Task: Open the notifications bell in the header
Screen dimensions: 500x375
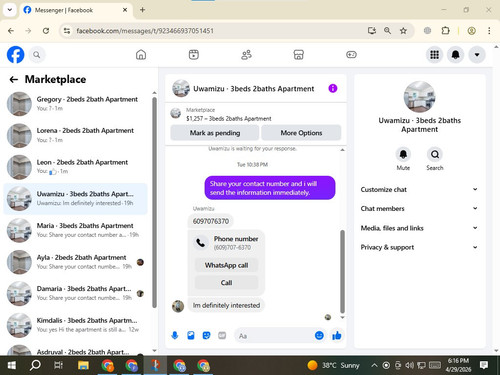Action: coord(456,55)
